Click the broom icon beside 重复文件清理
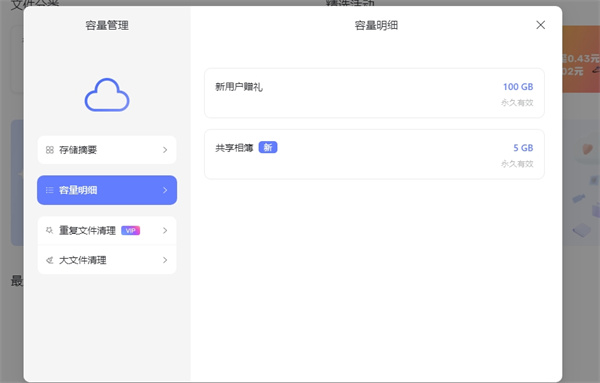 point(49,230)
